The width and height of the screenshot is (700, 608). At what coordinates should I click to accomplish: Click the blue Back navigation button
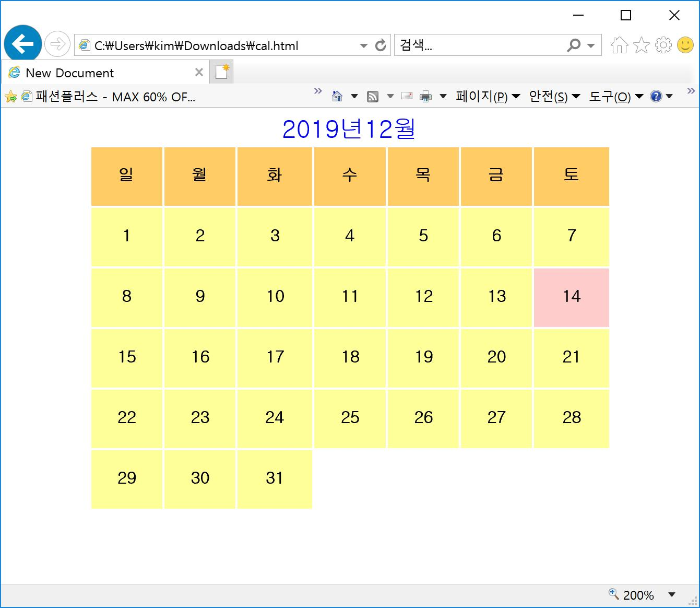point(23,44)
